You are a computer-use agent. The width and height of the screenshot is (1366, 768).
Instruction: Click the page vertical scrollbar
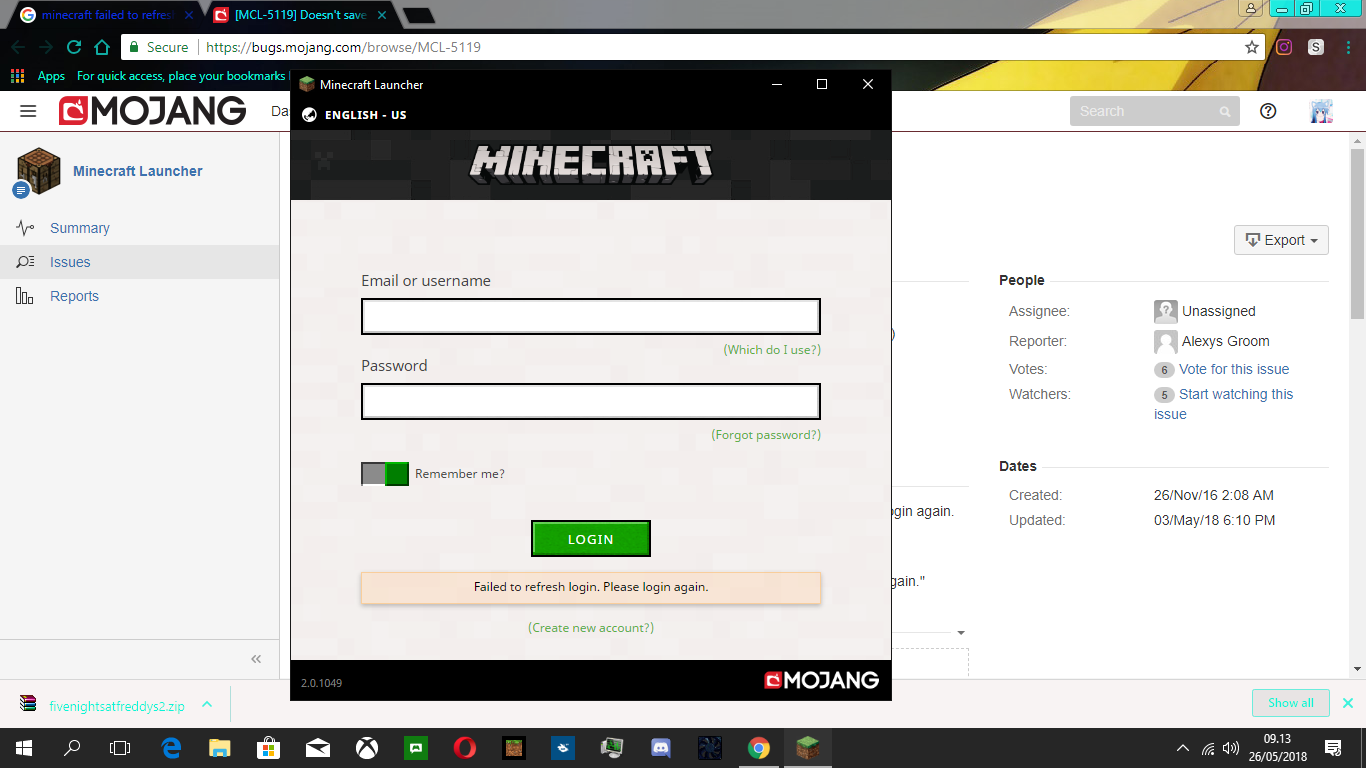tap(1357, 233)
